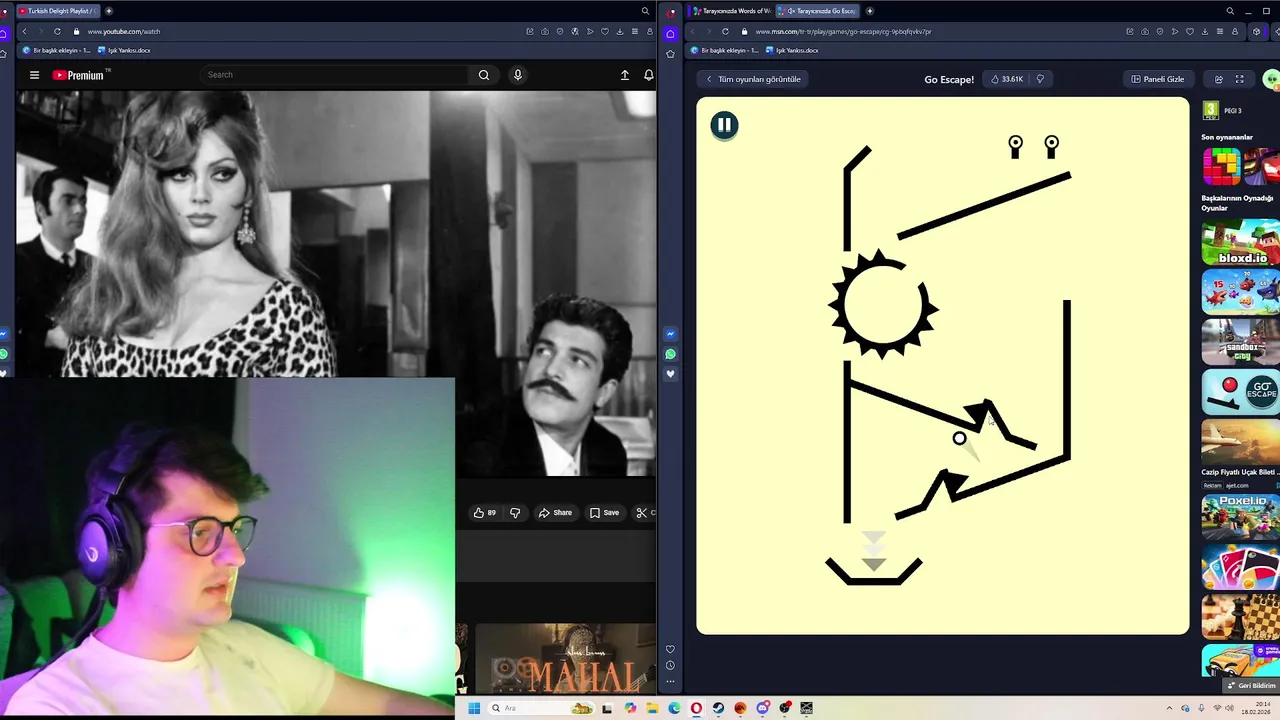This screenshot has width=1280, height=720.
Task: Open YouTube notifications bell
Action: coord(649,75)
